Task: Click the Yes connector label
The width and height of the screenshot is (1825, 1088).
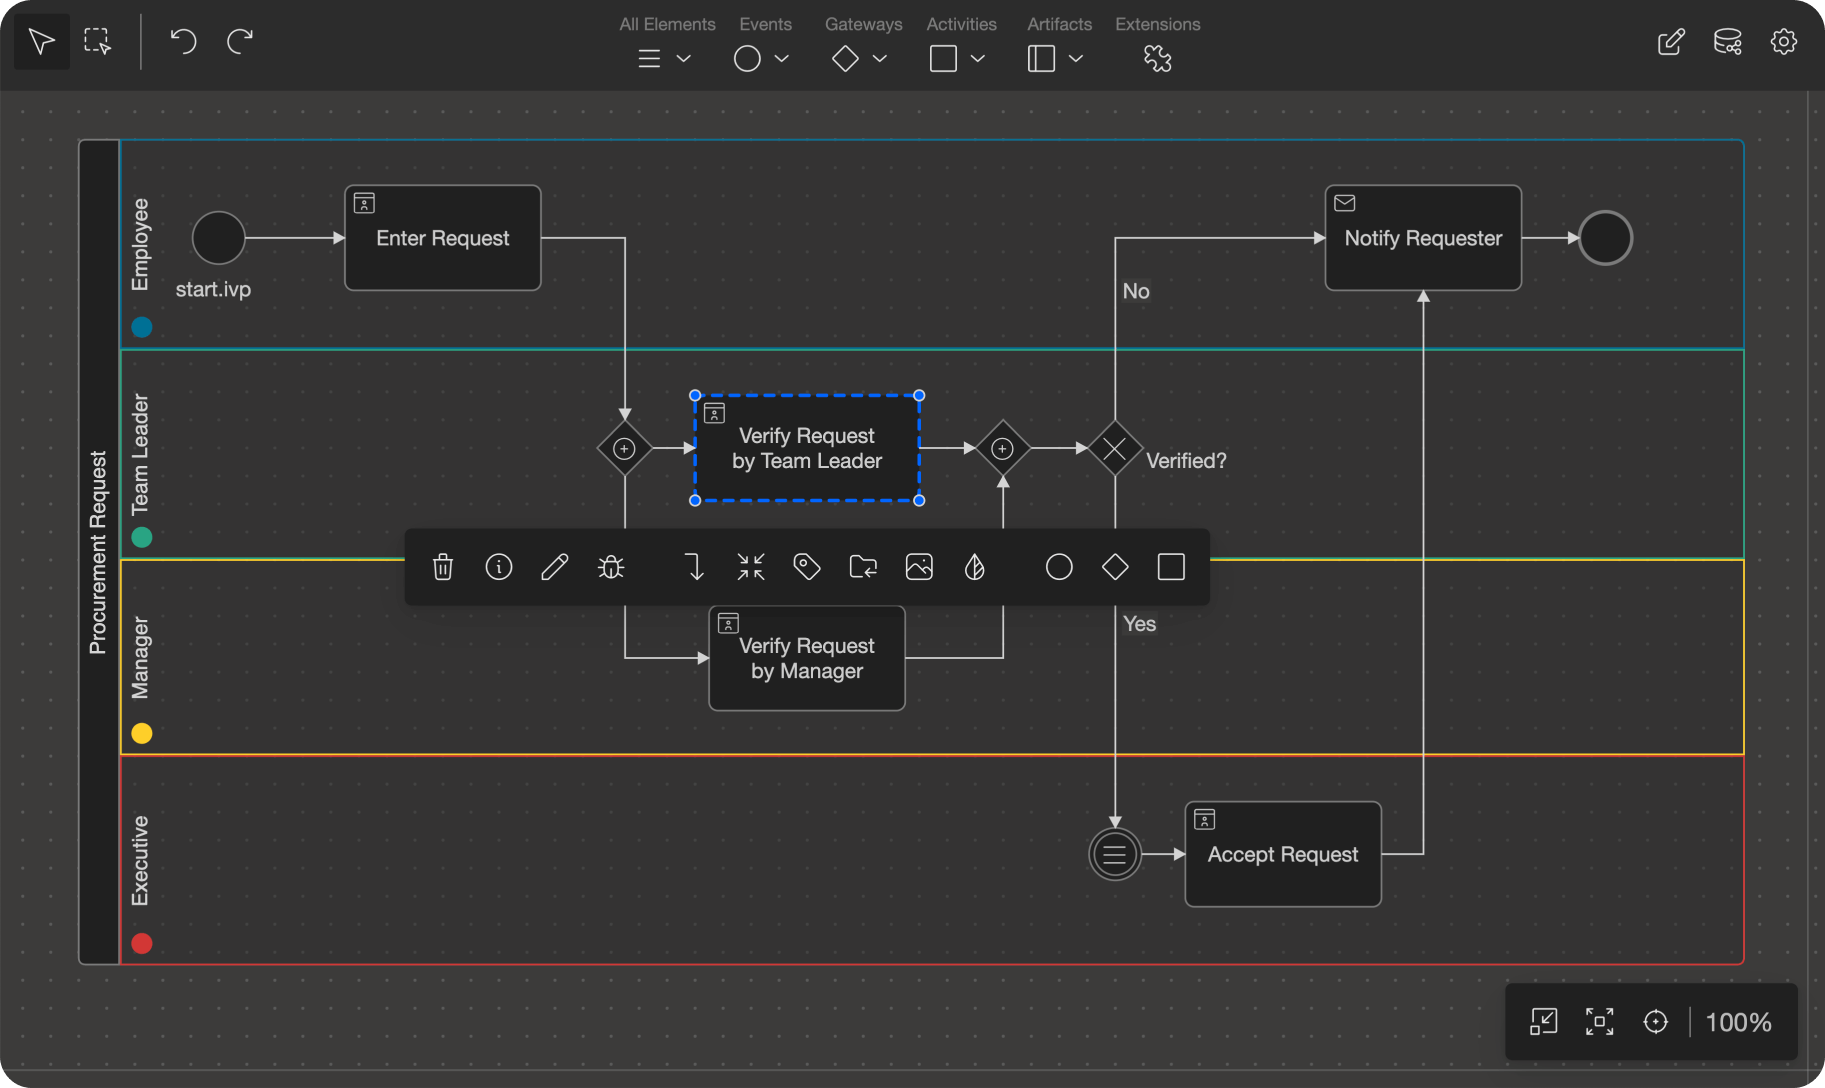Action: pyautogui.click(x=1139, y=624)
